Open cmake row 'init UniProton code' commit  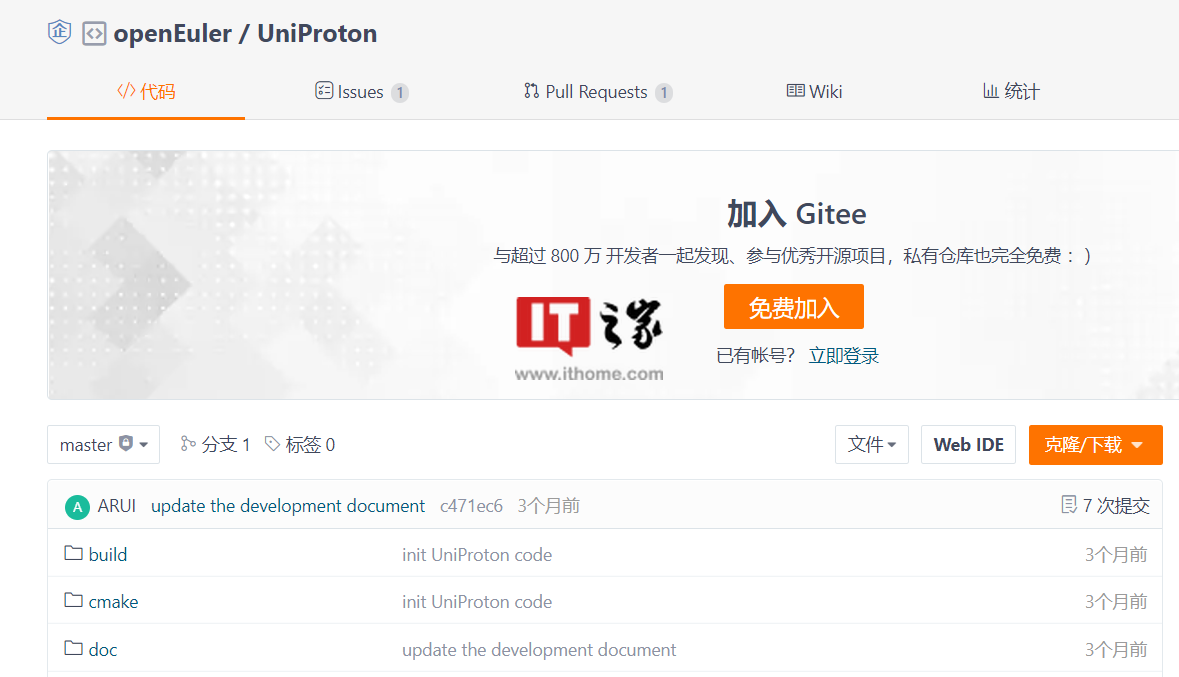click(x=477, y=602)
